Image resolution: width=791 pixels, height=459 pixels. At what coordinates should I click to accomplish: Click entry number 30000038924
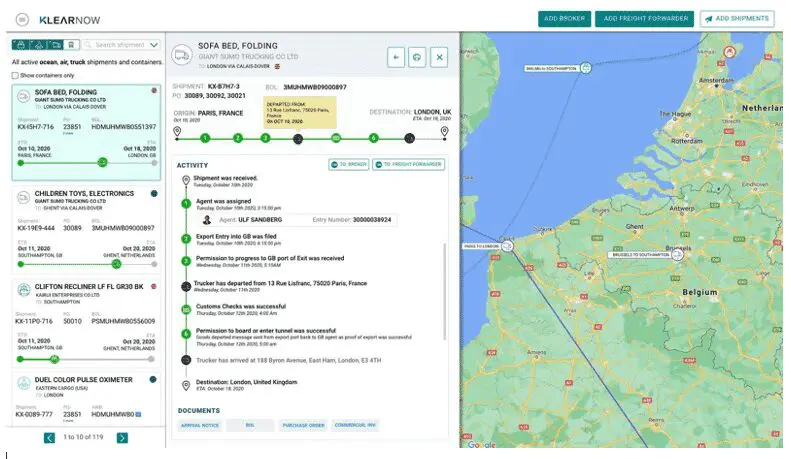(372, 220)
